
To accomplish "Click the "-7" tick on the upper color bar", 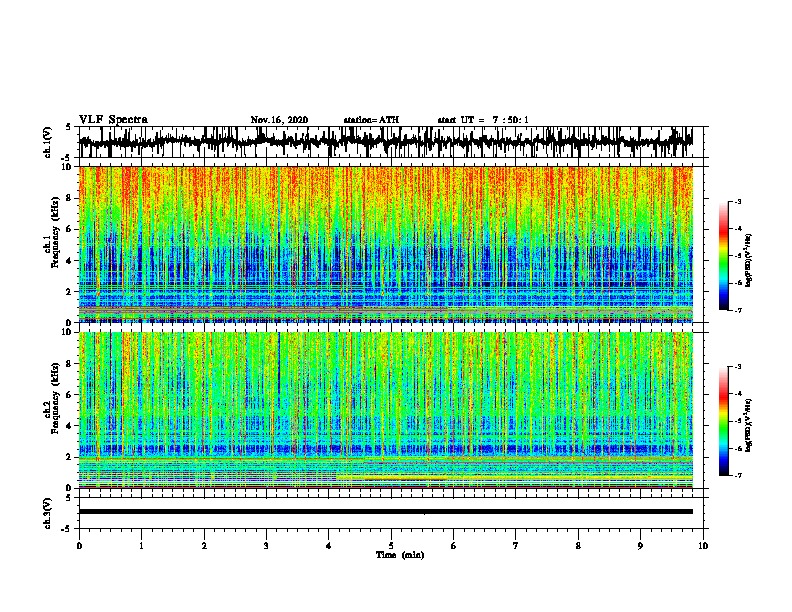I will pos(737,310).
